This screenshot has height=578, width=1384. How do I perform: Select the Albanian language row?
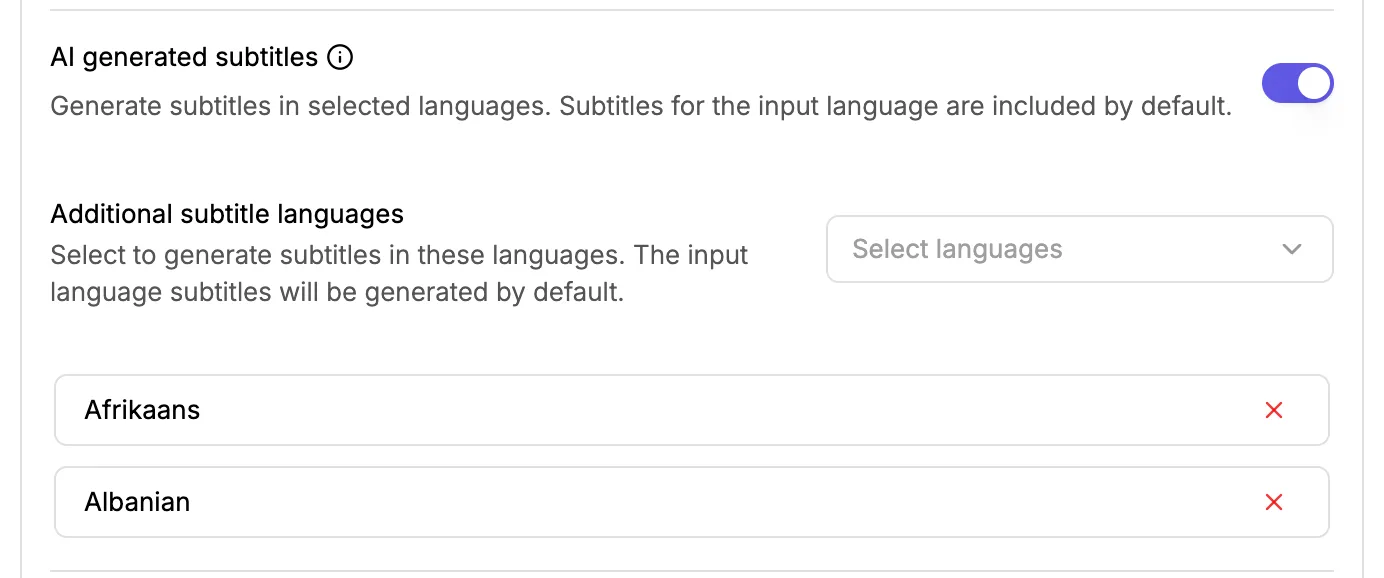point(692,502)
